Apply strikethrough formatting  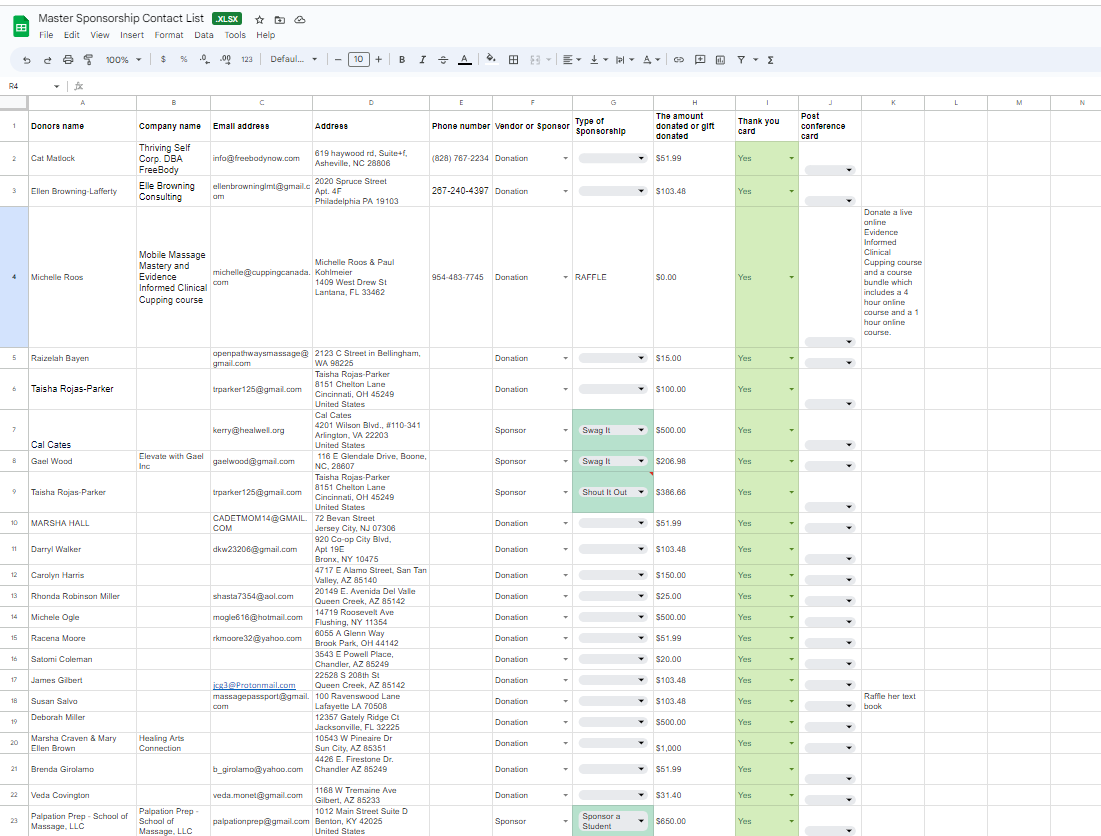coord(443,60)
